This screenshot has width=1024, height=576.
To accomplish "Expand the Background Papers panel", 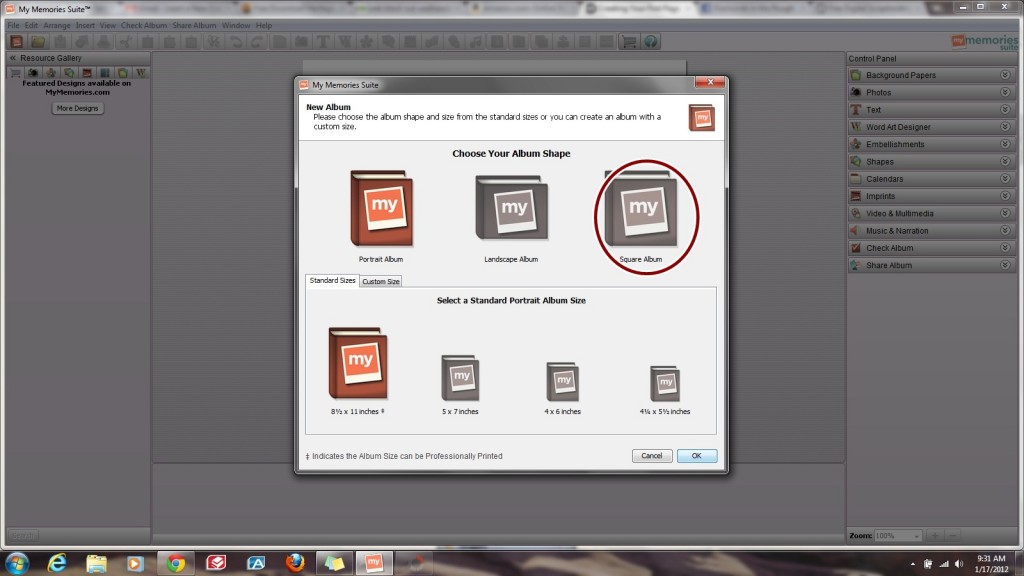I will click(1005, 75).
